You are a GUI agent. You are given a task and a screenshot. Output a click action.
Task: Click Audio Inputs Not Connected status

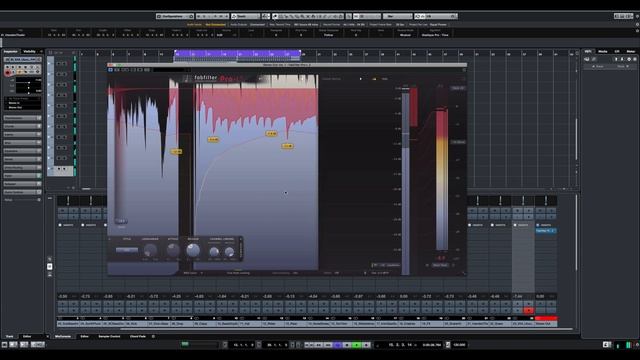206,24
